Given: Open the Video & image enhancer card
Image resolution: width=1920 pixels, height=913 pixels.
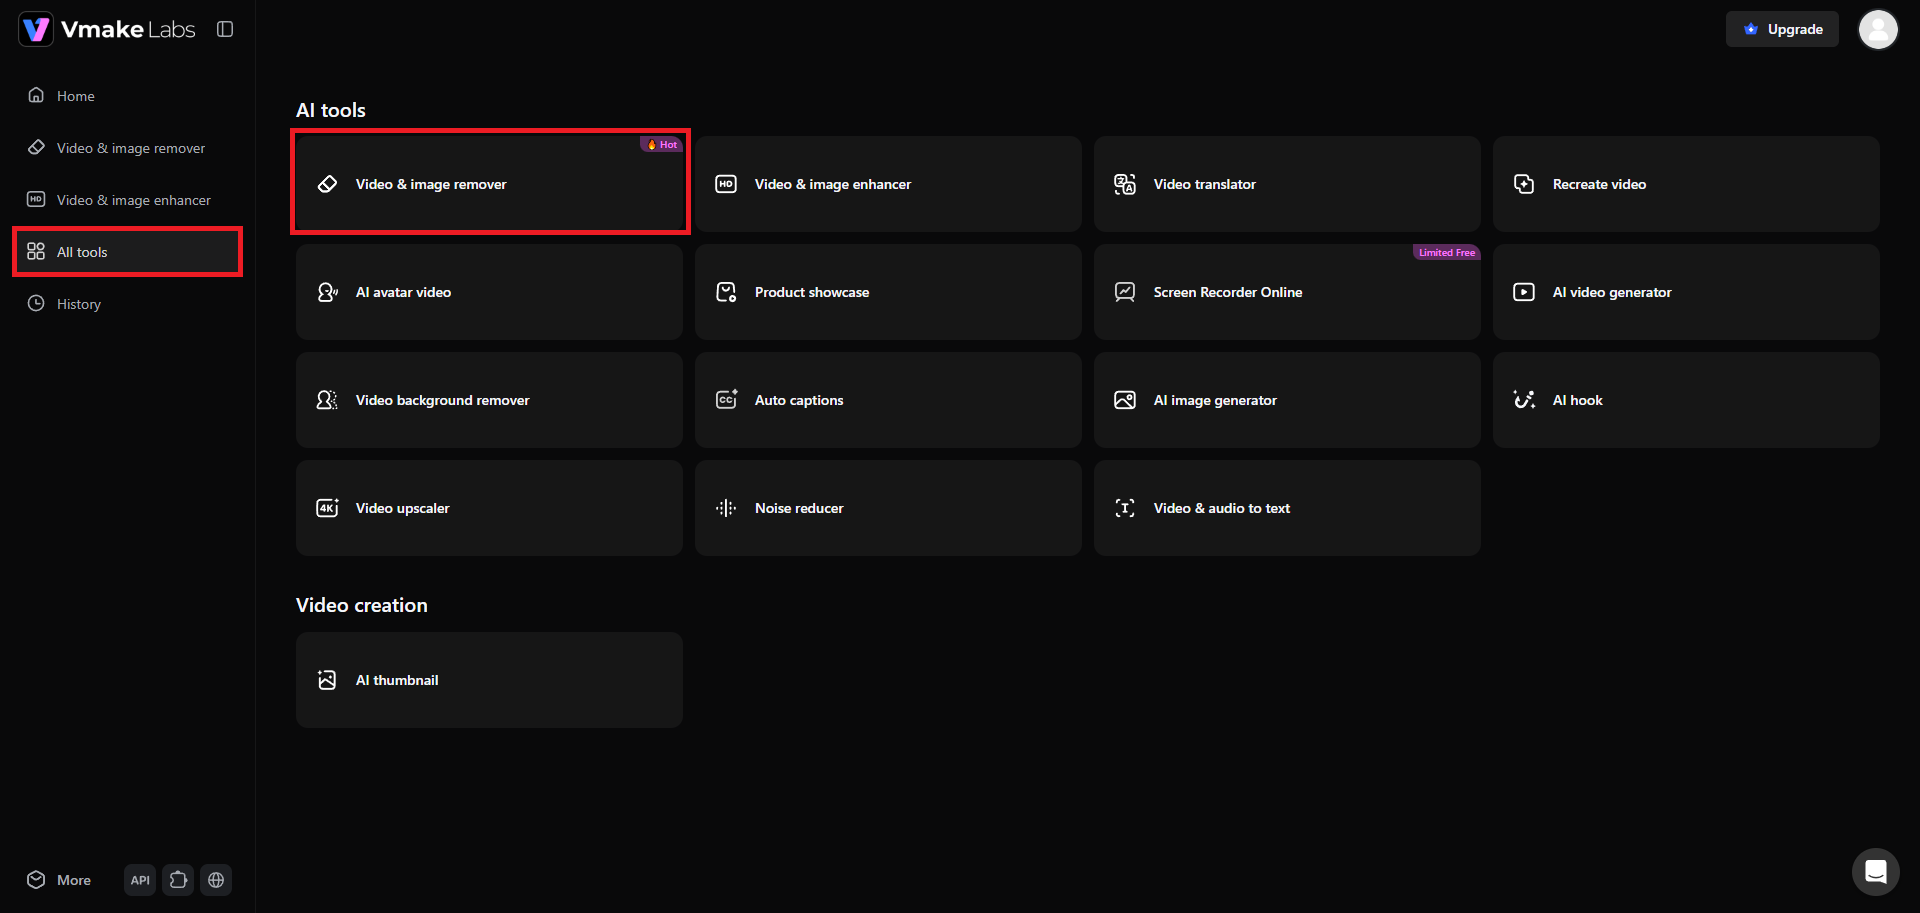Looking at the screenshot, I should click(x=888, y=184).
